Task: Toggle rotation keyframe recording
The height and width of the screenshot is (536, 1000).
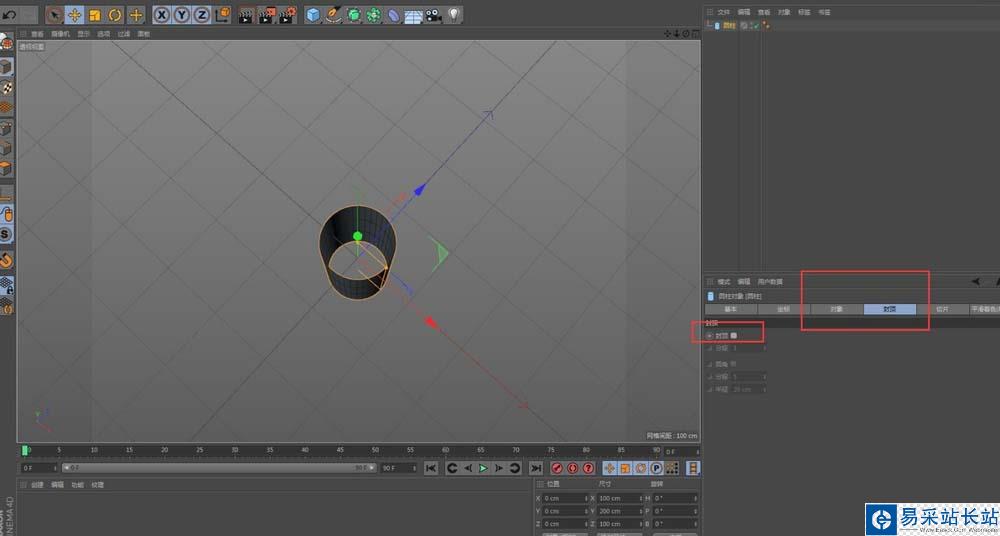Action: point(641,468)
